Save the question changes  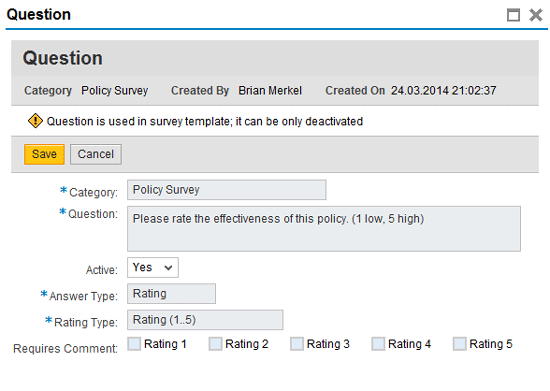44,154
